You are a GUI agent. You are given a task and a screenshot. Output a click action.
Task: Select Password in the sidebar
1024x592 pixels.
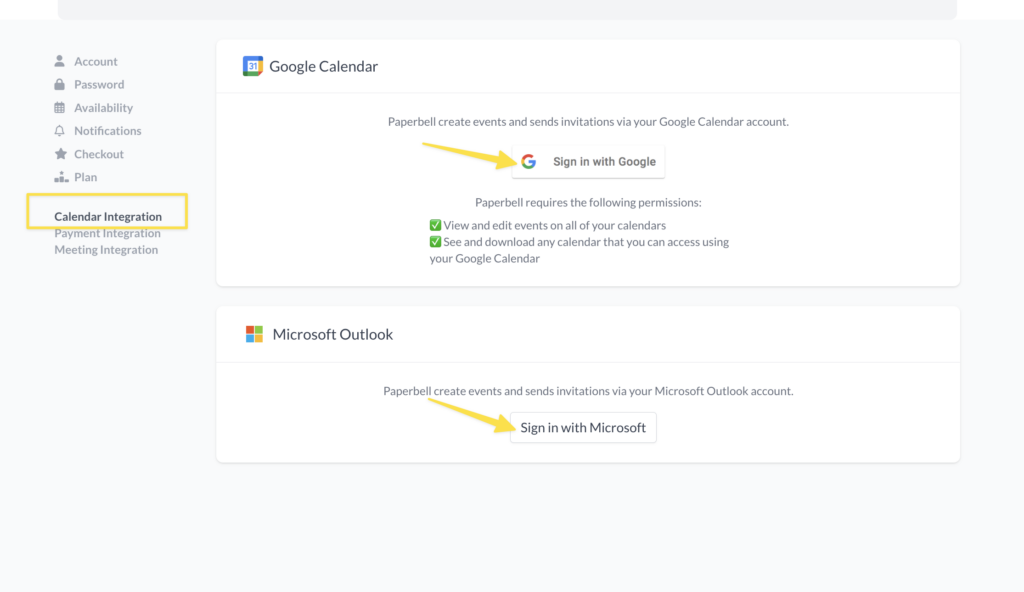point(98,84)
